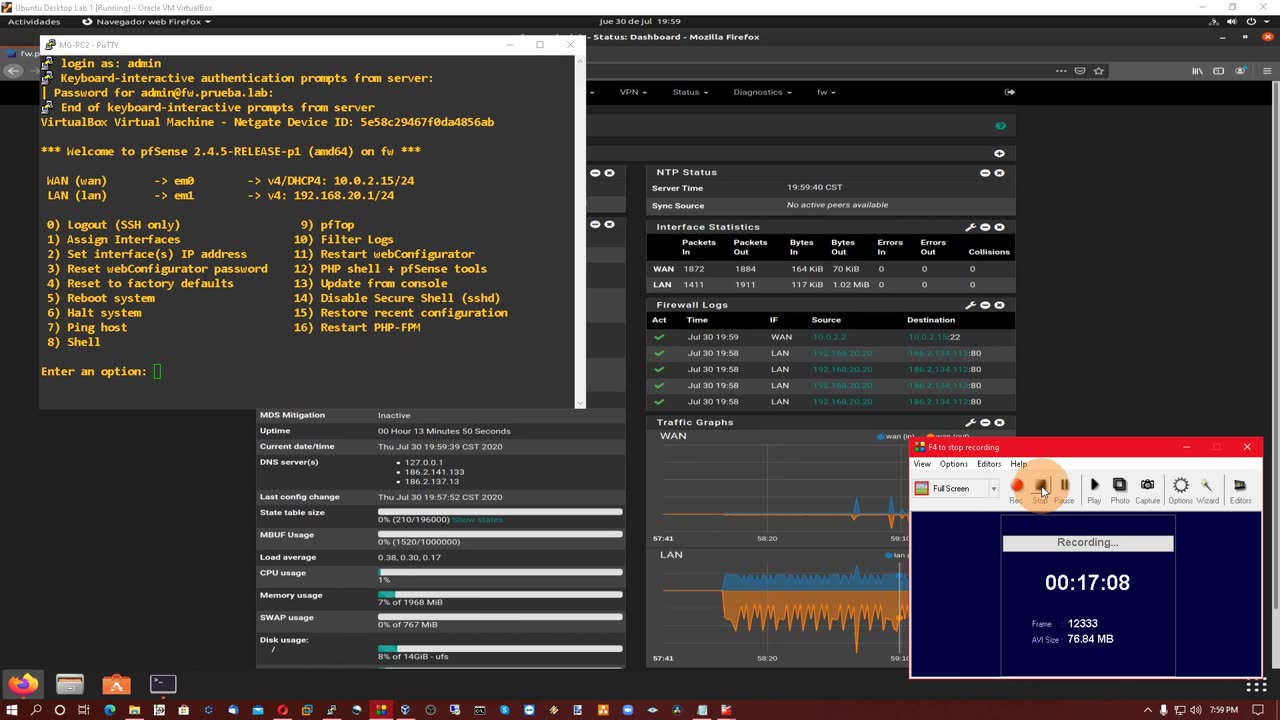Click the plus icon to add widgets

[x=999, y=153]
